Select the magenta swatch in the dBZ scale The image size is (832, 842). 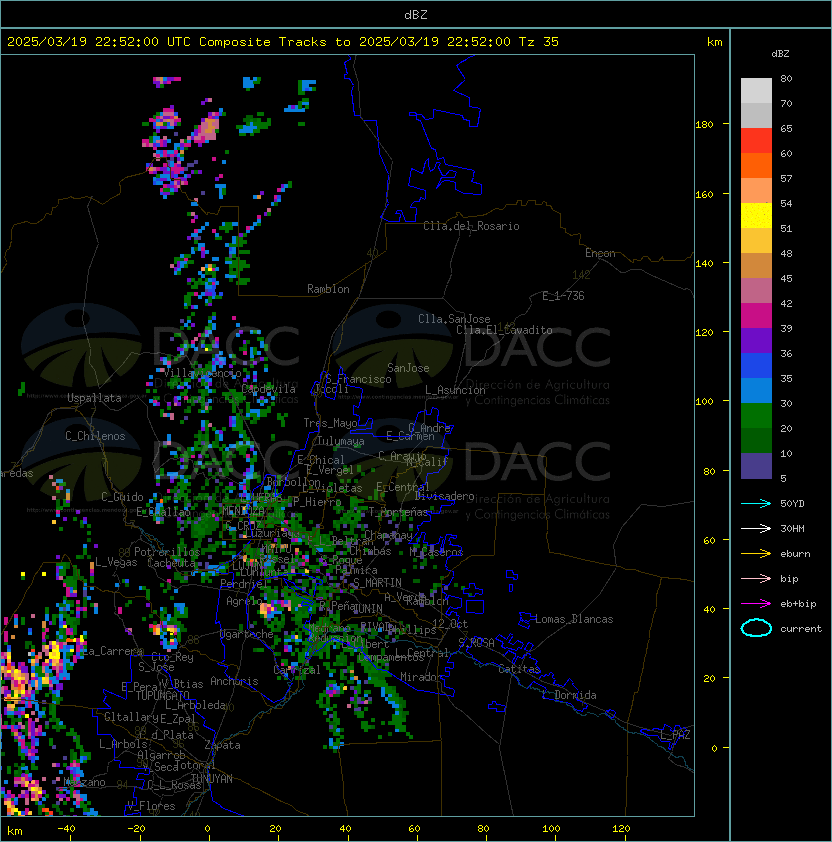(756, 316)
